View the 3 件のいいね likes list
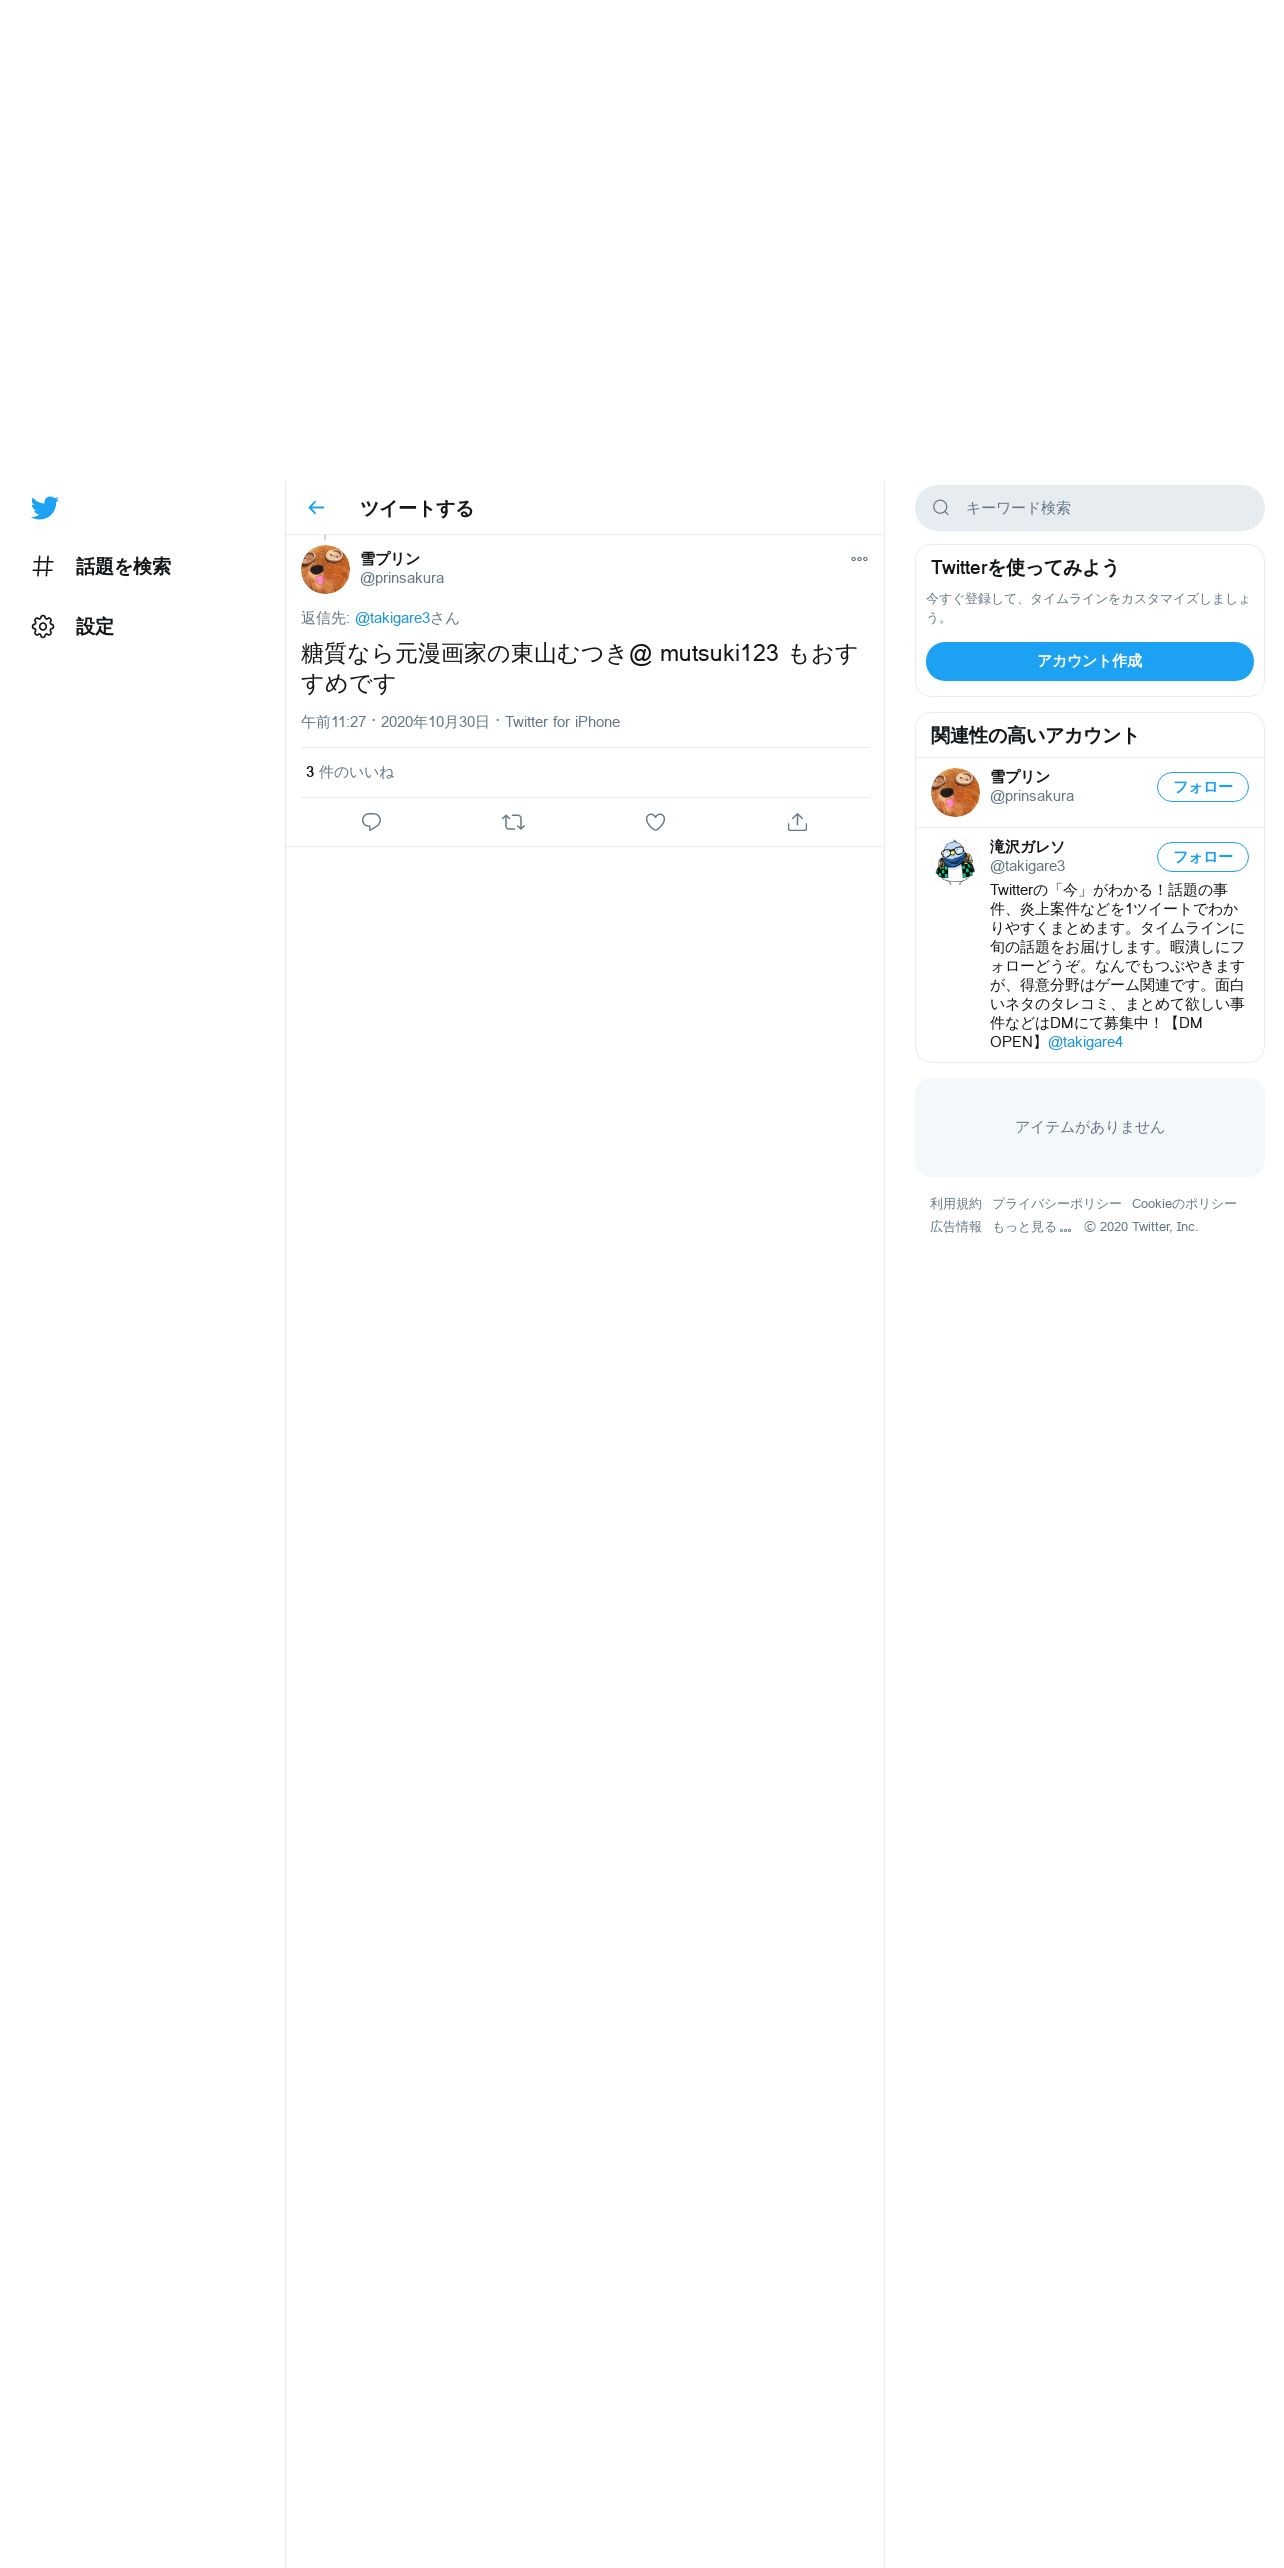 (x=350, y=772)
